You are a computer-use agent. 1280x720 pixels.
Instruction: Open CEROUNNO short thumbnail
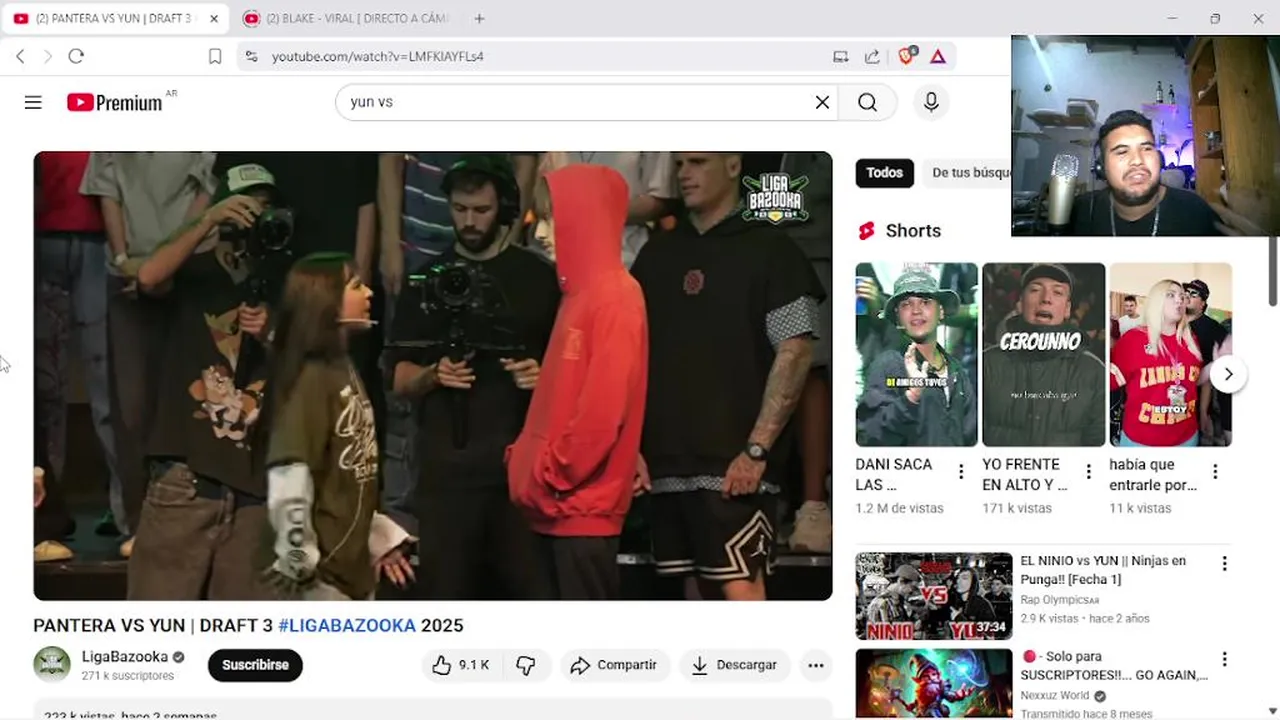(x=1043, y=354)
